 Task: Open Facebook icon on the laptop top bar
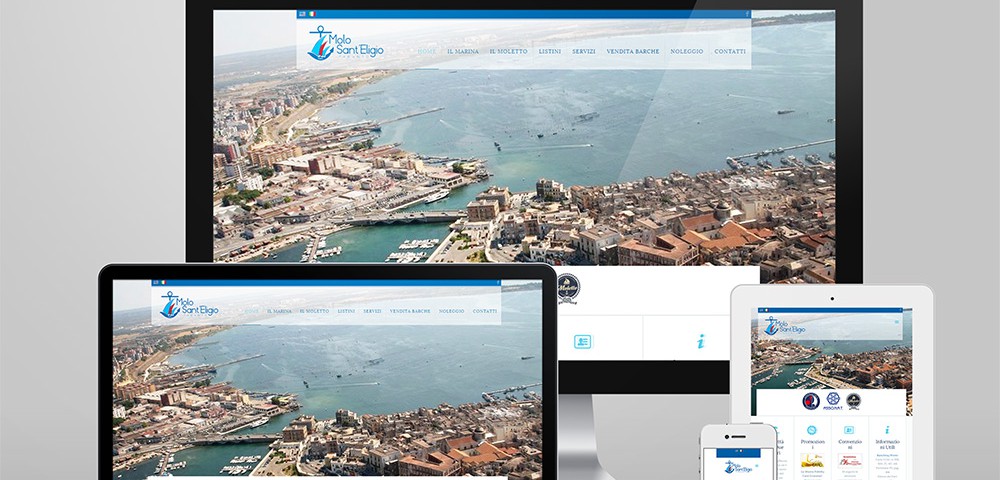498,282
